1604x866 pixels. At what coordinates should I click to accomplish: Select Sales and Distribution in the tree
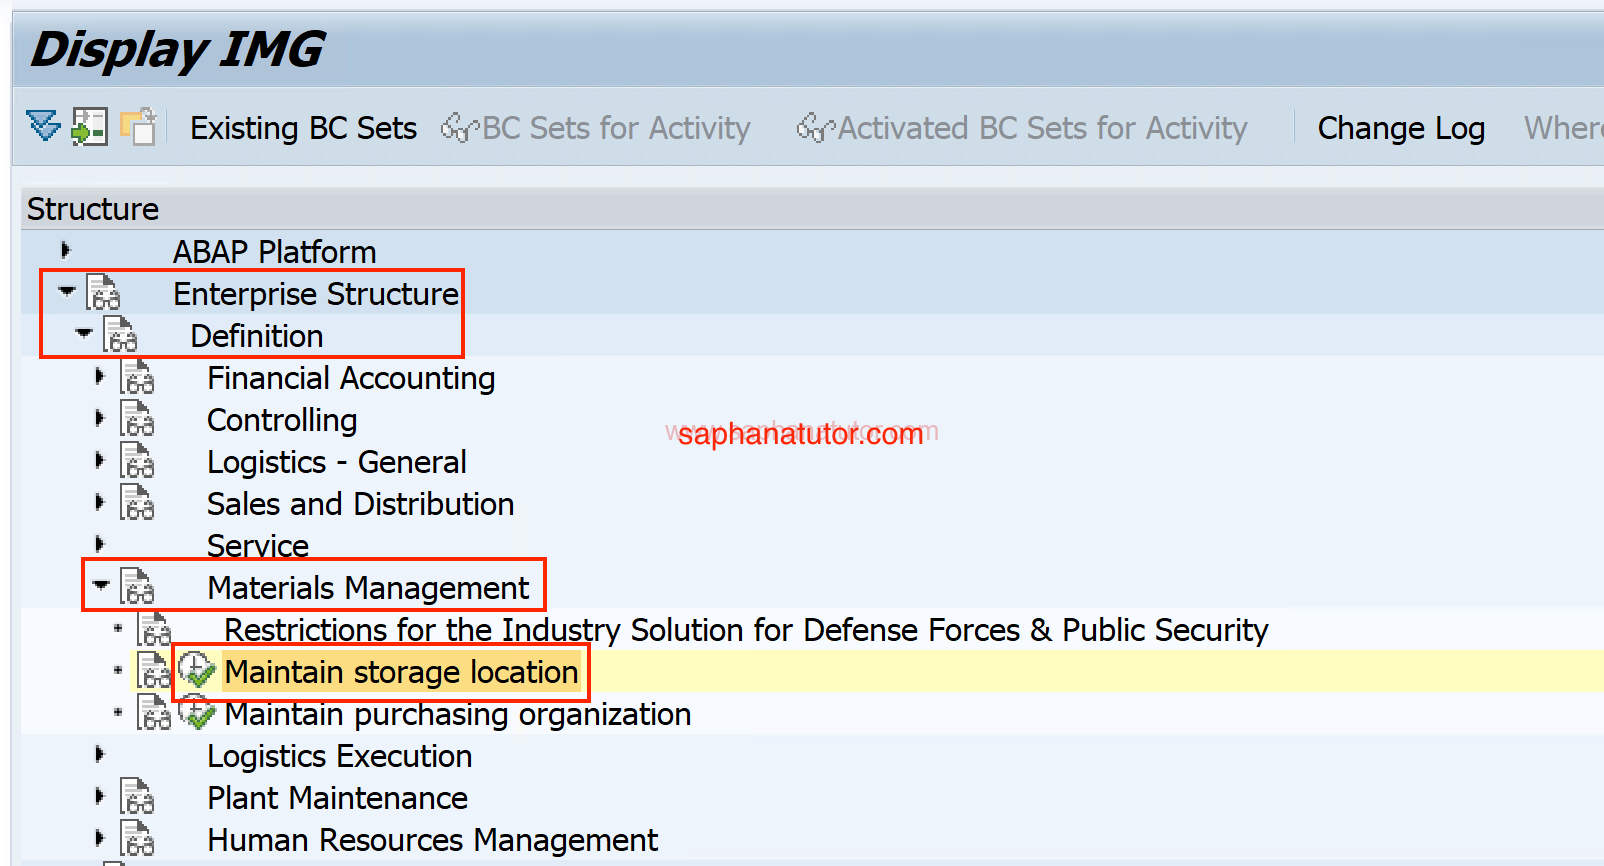click(x=360, y=504)
